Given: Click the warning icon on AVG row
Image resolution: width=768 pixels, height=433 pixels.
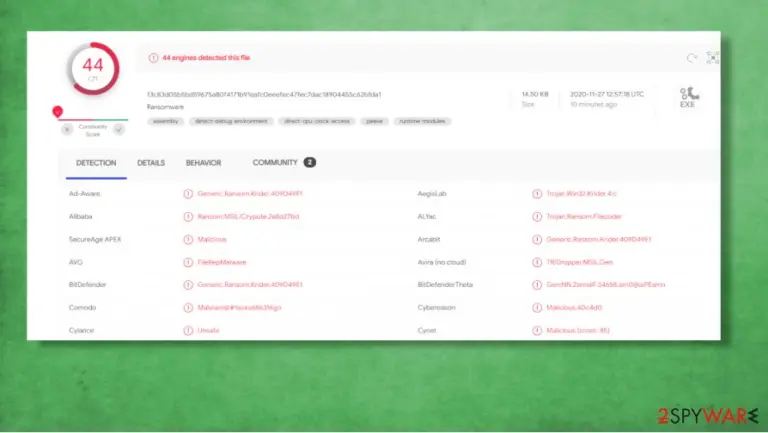Looking at the screenshot, I should (188, 263).
